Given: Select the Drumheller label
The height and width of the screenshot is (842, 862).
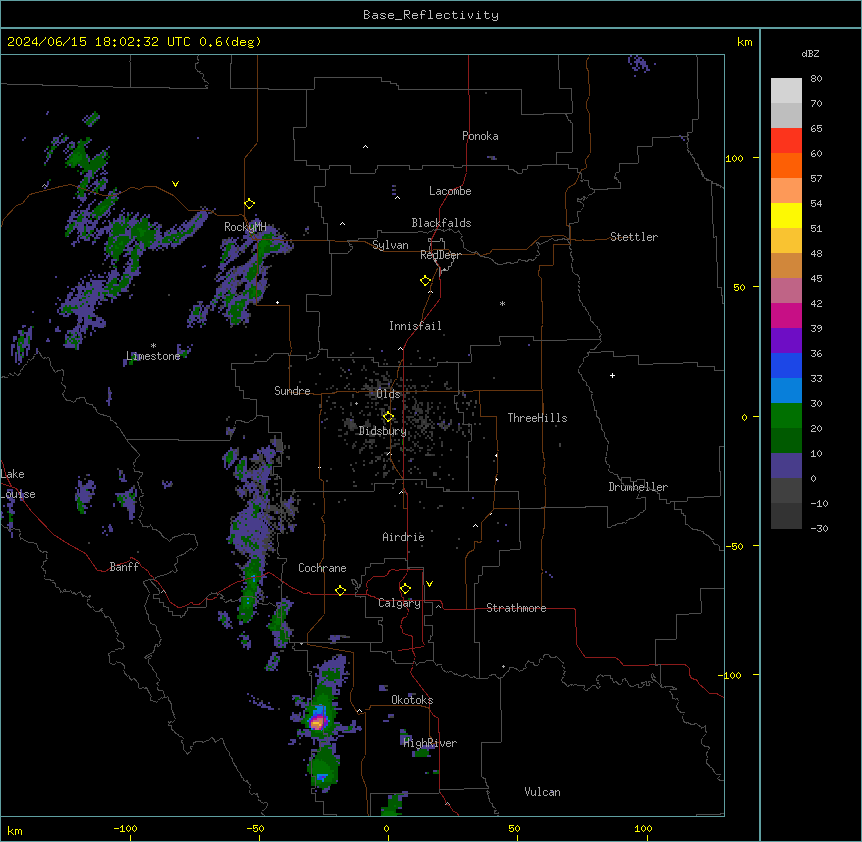Looking at the screenshot, I should coord(638,487).
